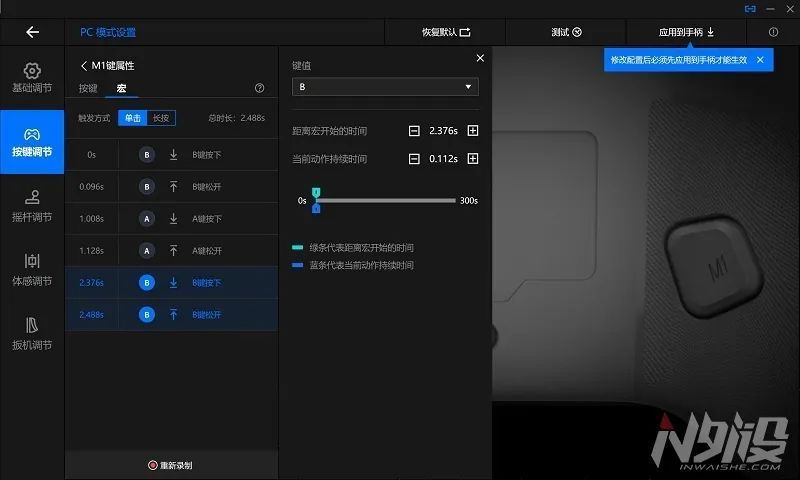The height and width of the screenshot is (480, 800).
Task: Switch to the 按键 tab
Action: click(x=88, y=88)
